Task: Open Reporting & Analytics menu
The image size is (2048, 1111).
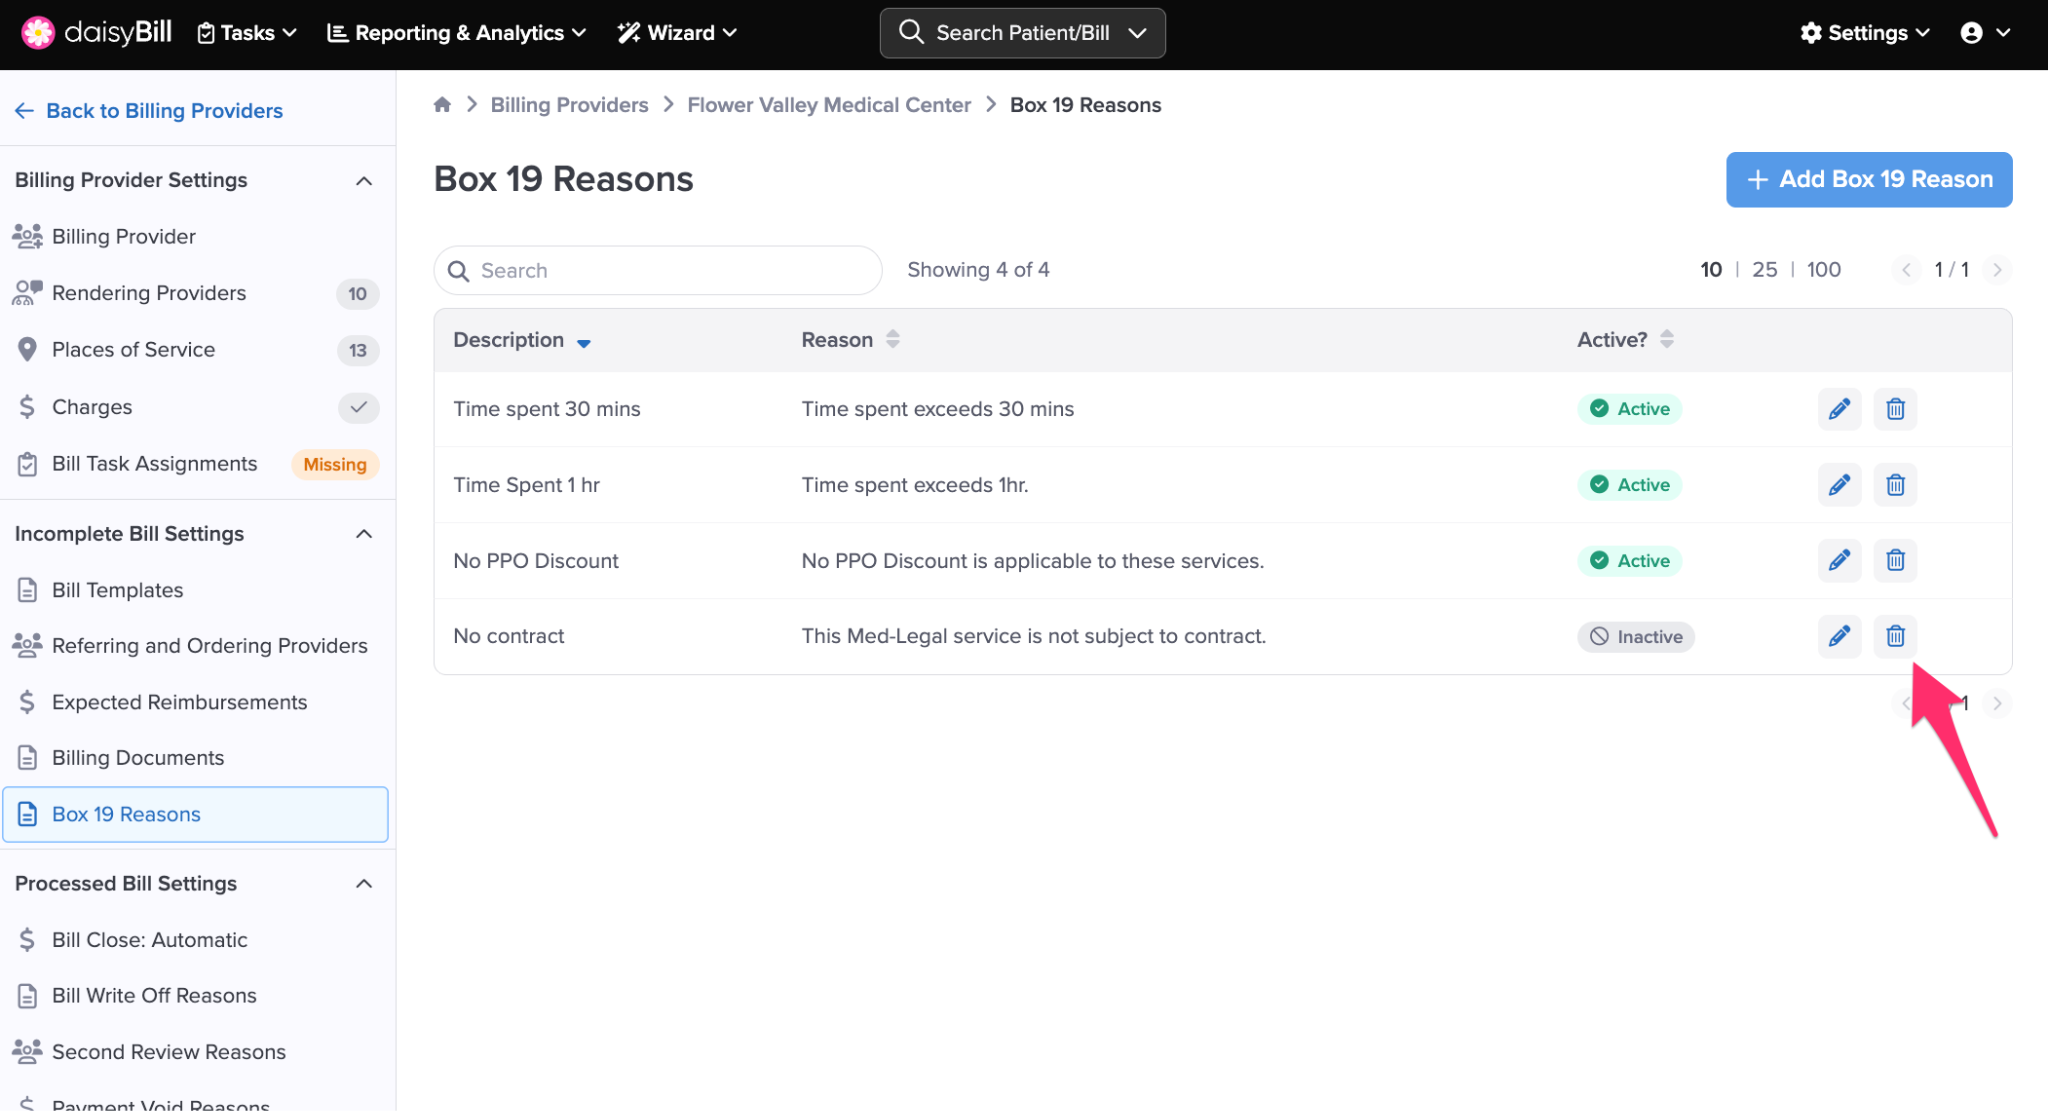Action: tap(456, 33)
